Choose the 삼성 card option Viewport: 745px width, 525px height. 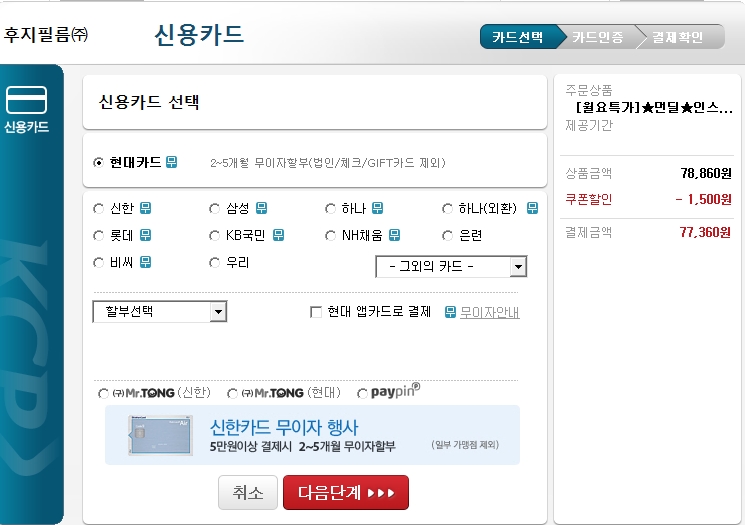pos(214,209)
